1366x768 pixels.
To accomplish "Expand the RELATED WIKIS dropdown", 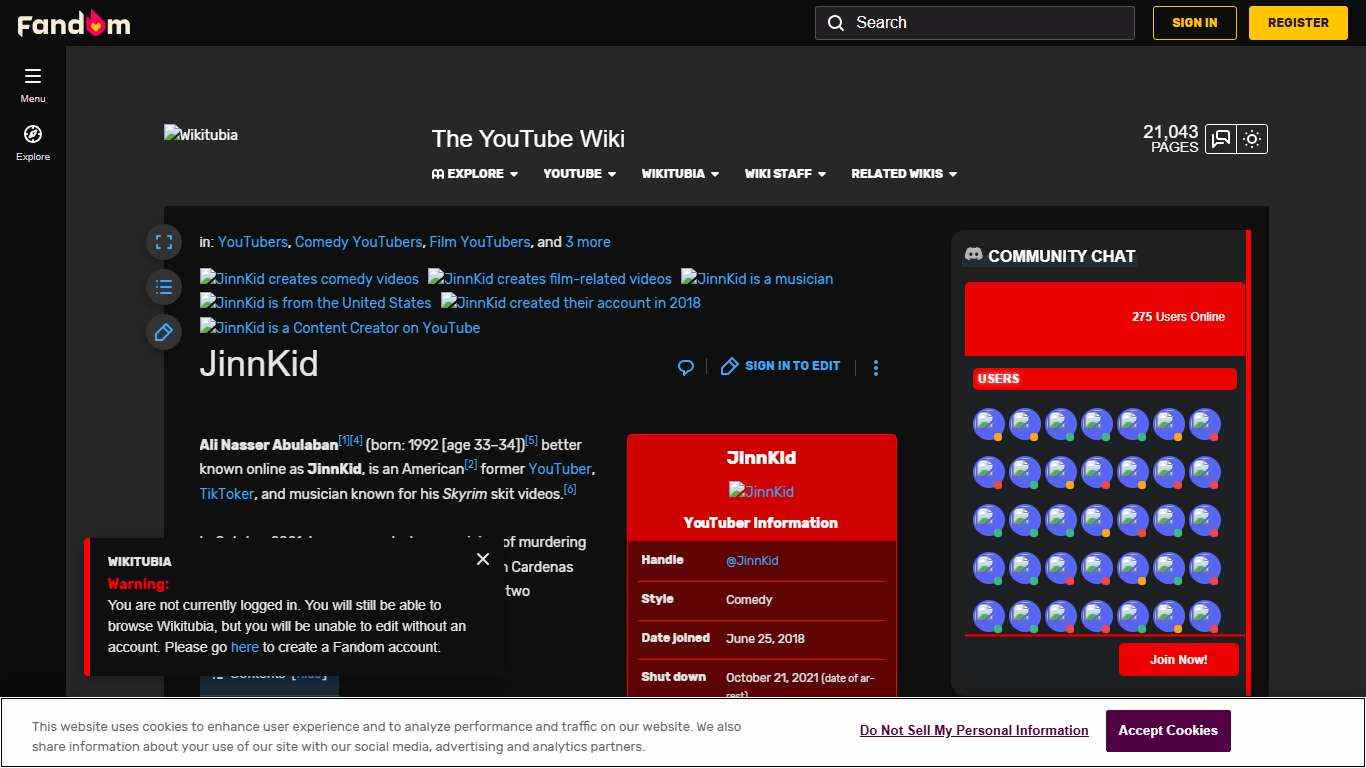I will coord(904,174).
